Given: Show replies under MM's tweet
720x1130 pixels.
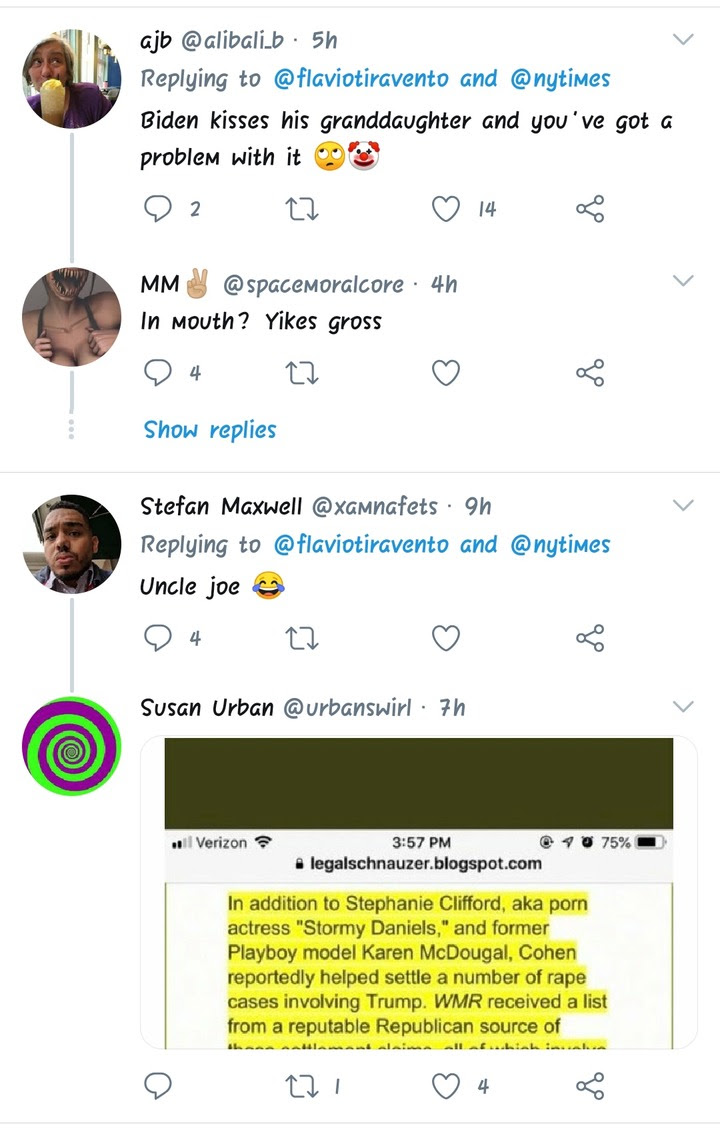Looking at the screenshot, I should [x=210, y=430].
